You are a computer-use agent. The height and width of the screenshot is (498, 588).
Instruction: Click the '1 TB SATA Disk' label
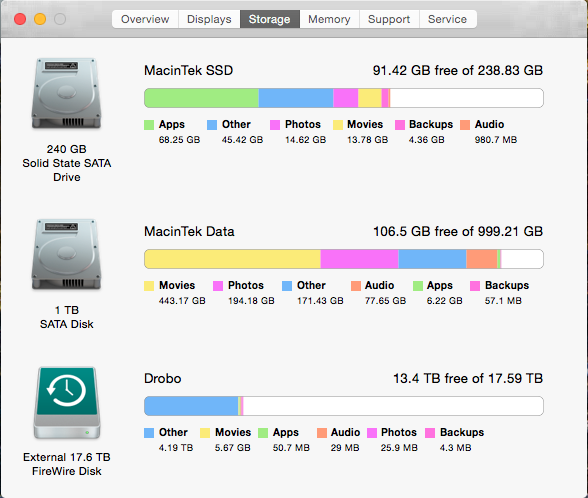coord(67,317)
